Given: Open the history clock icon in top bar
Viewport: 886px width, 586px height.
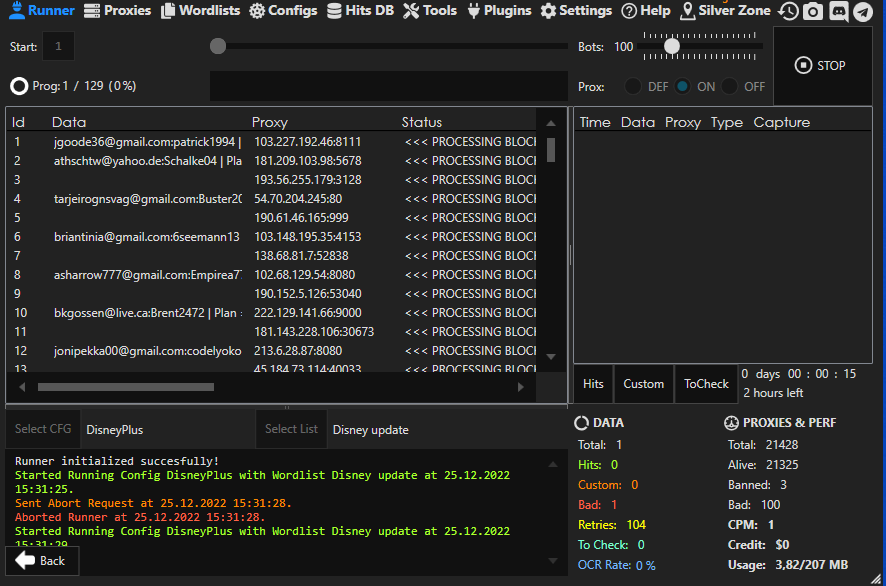Looking at the screenshot, I should (x=789, y=11).
